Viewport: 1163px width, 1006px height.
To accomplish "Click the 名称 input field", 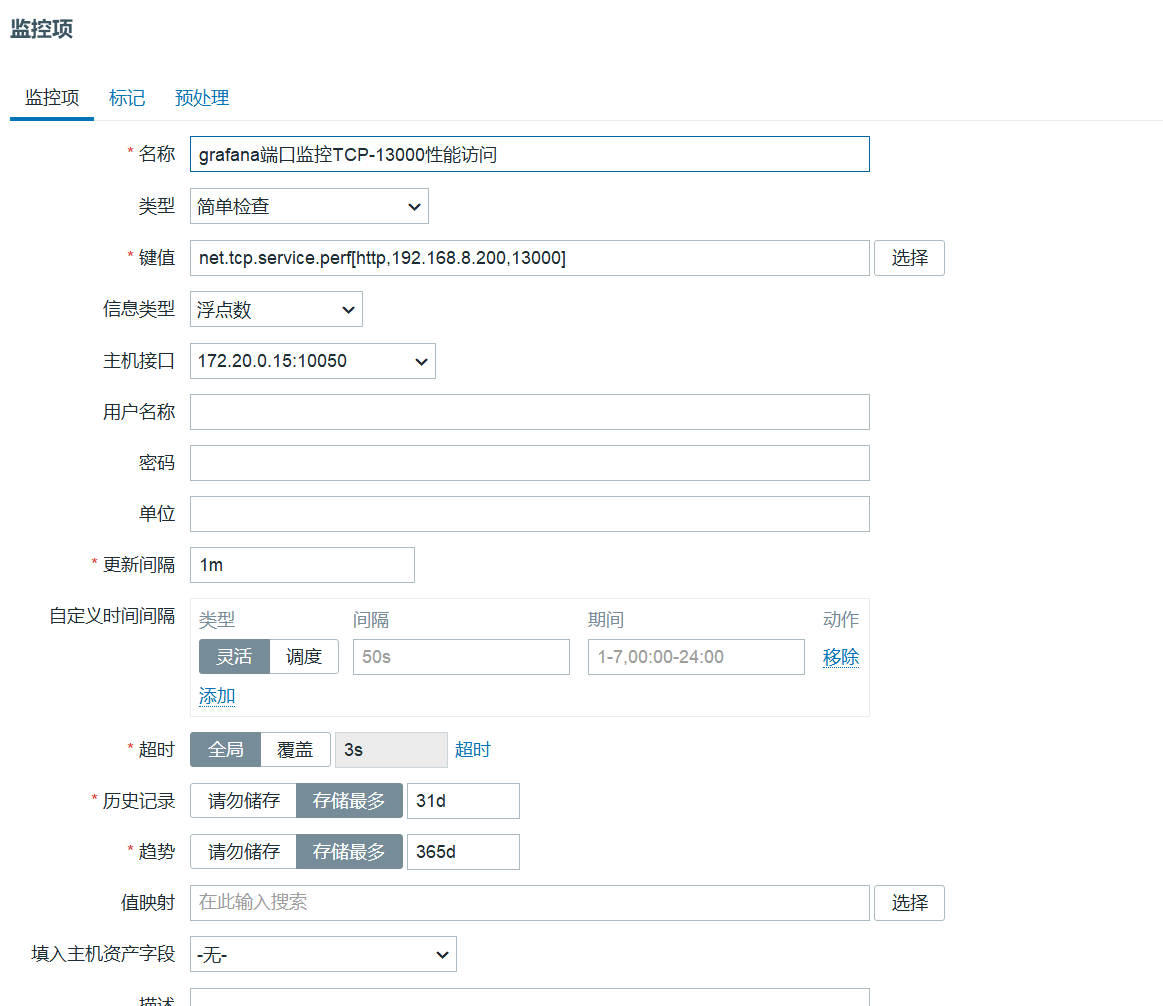I will coord(529,154).
